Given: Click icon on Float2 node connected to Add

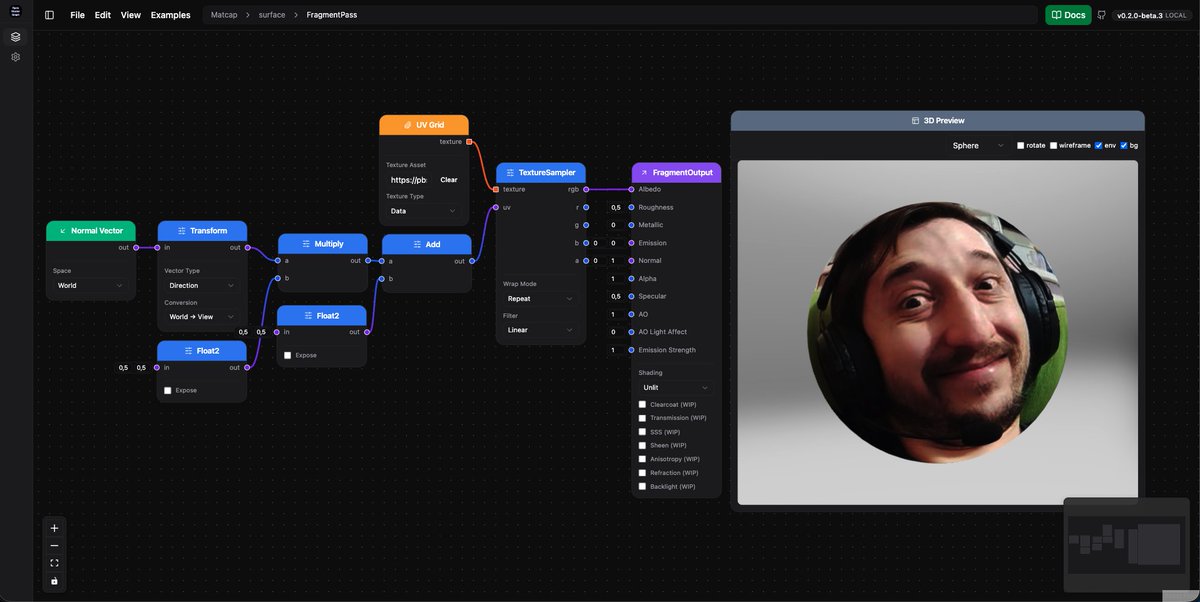Looking at the screenshot, I should pyautogui.click(x=308, y=316).
